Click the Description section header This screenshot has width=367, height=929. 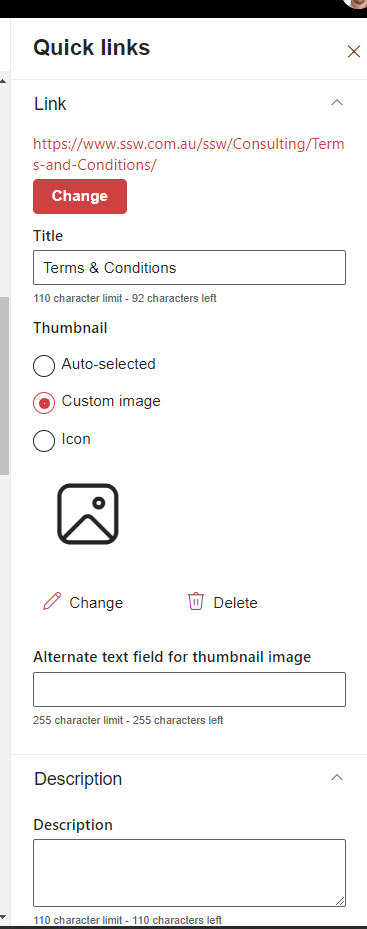pos(78,779)
